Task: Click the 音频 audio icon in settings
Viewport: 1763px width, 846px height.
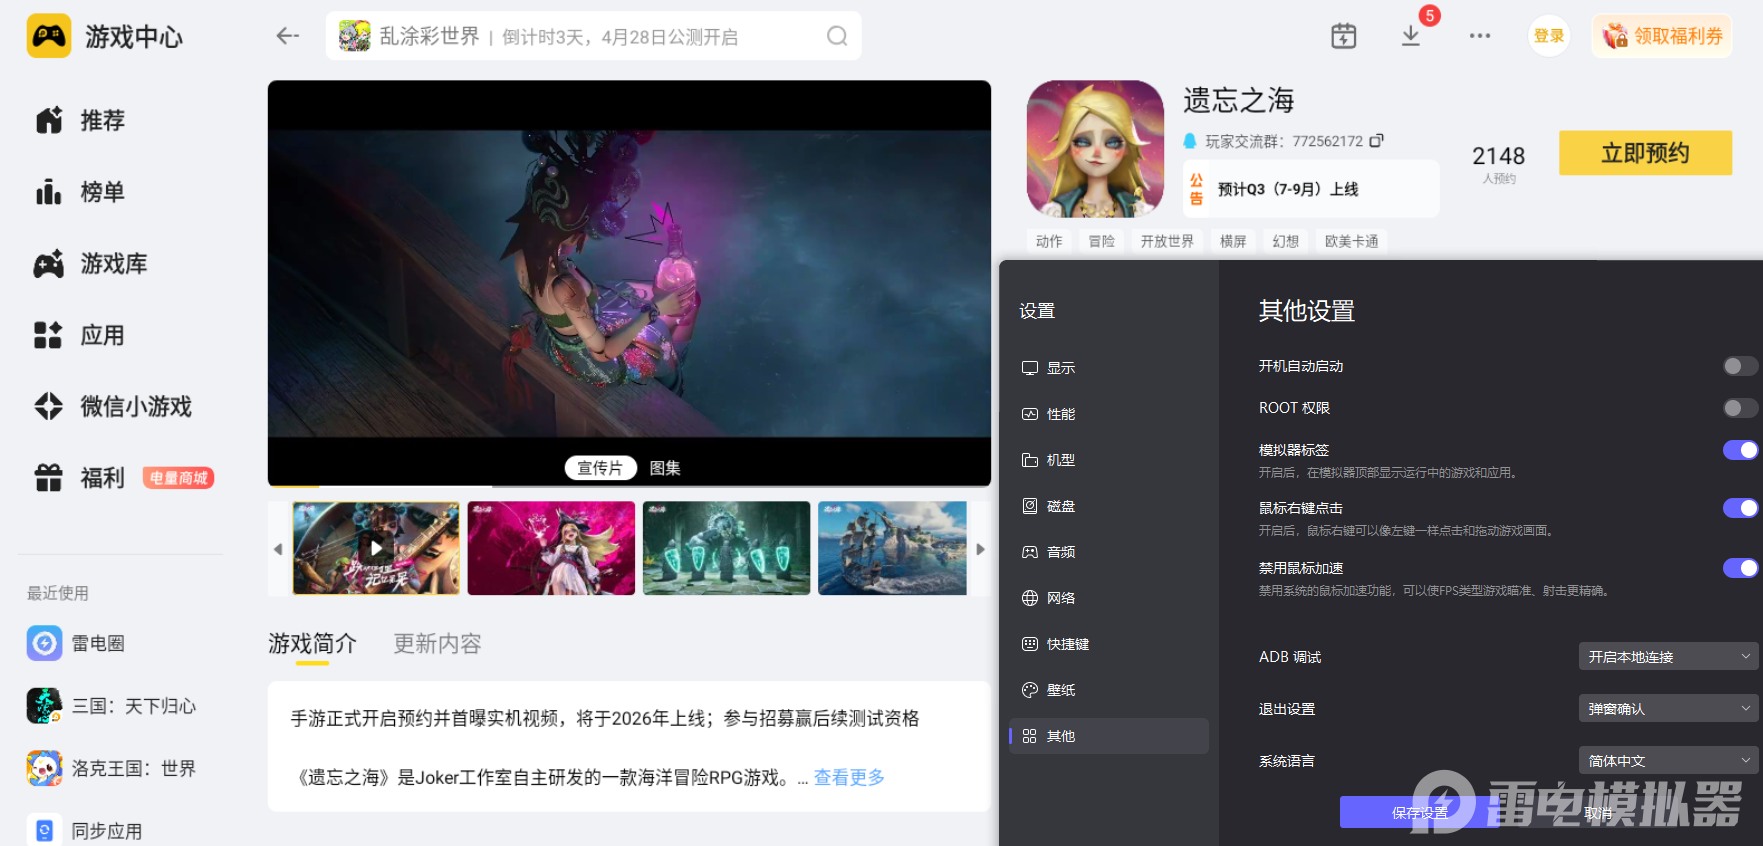Action: pyautogui.click(x=1030, y=552)
